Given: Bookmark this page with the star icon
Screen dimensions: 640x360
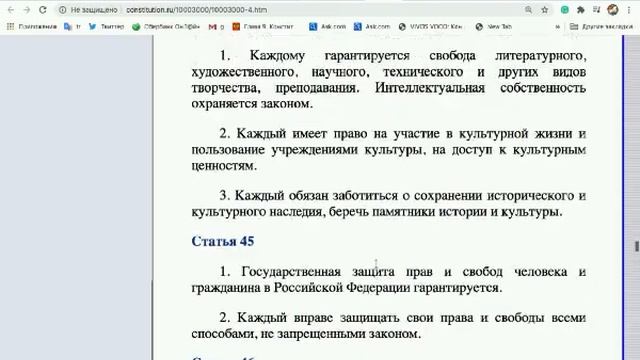Looking at the screenshot, I should tap(544, 10).
